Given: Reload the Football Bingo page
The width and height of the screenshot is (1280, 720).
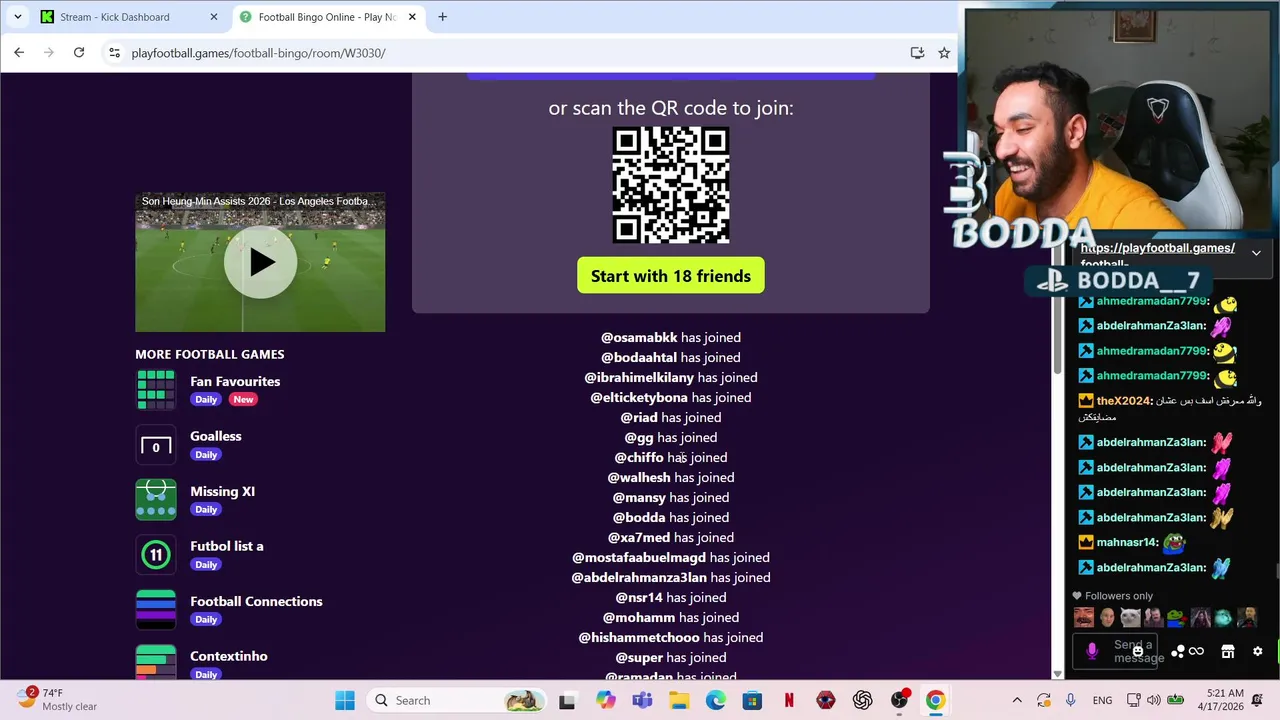Looking at the screenshot, I should (x=79, y=53).
